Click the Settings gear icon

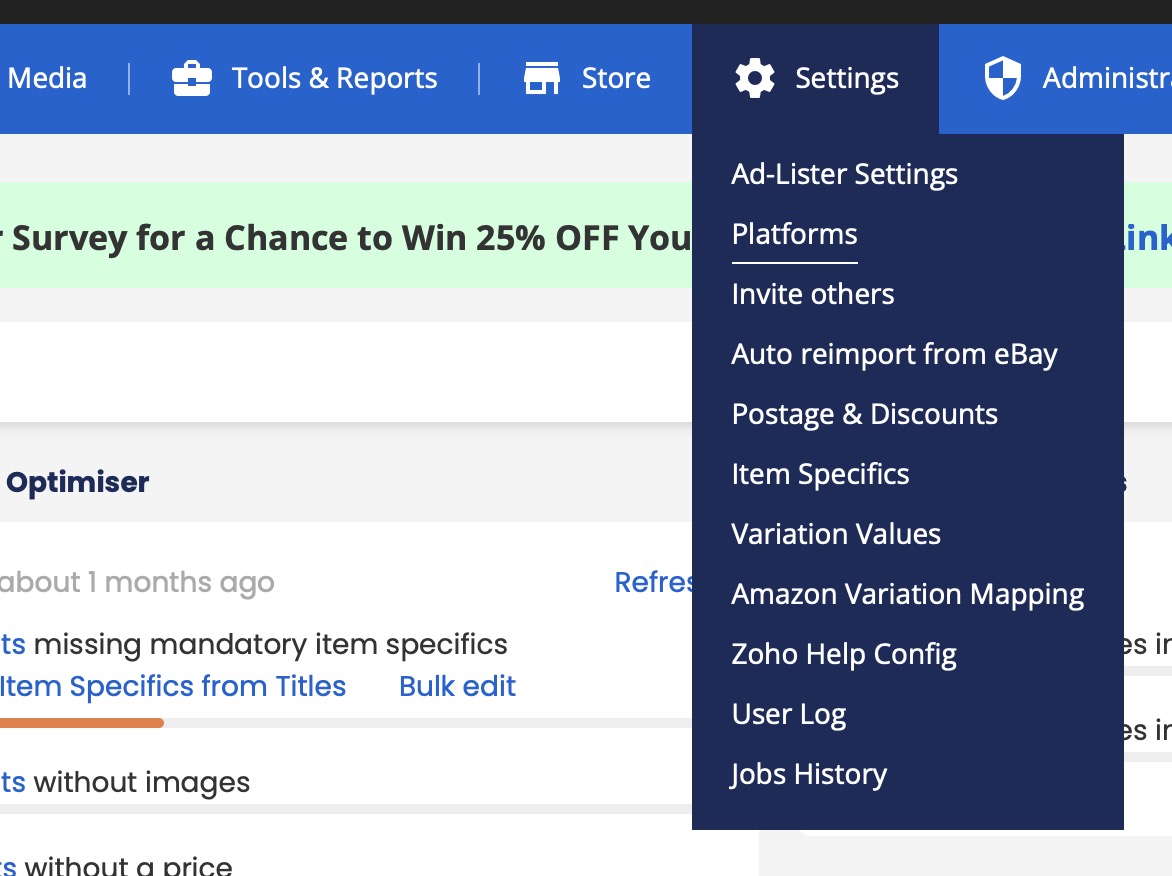click(755, 78)
